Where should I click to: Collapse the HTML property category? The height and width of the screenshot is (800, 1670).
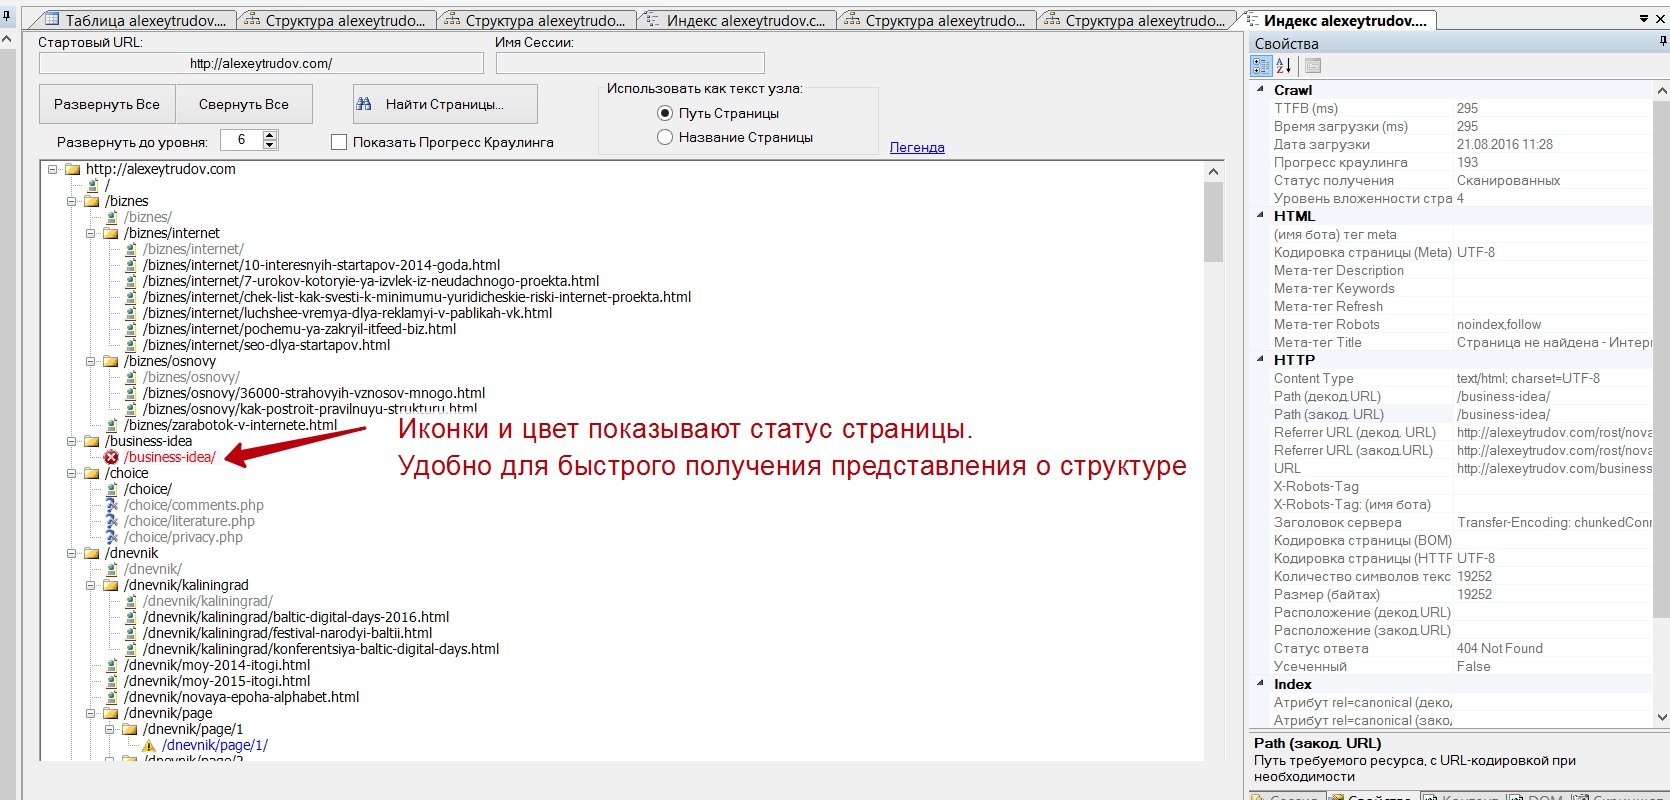pos(1260,215)
